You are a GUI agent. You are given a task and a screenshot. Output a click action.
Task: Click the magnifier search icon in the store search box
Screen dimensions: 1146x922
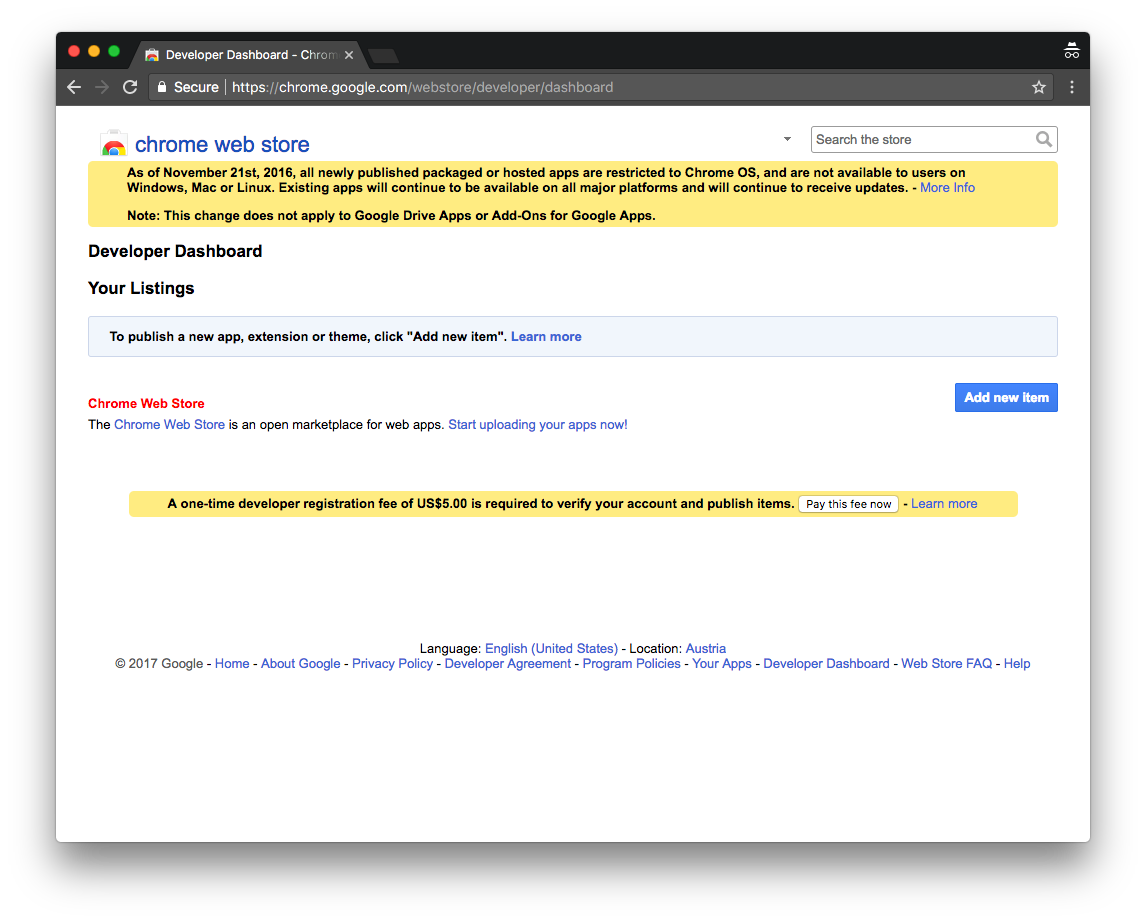1044,139
